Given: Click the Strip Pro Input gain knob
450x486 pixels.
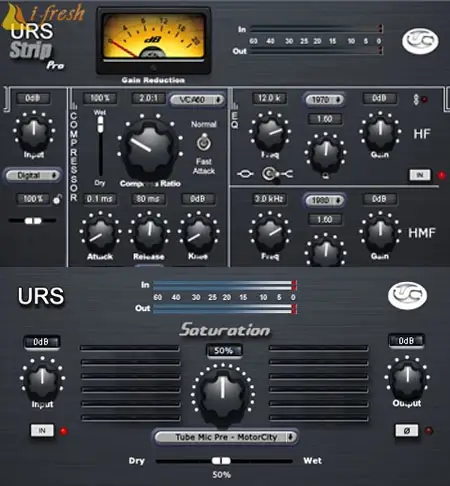Looking at the screenshot, I should point(34,131).
